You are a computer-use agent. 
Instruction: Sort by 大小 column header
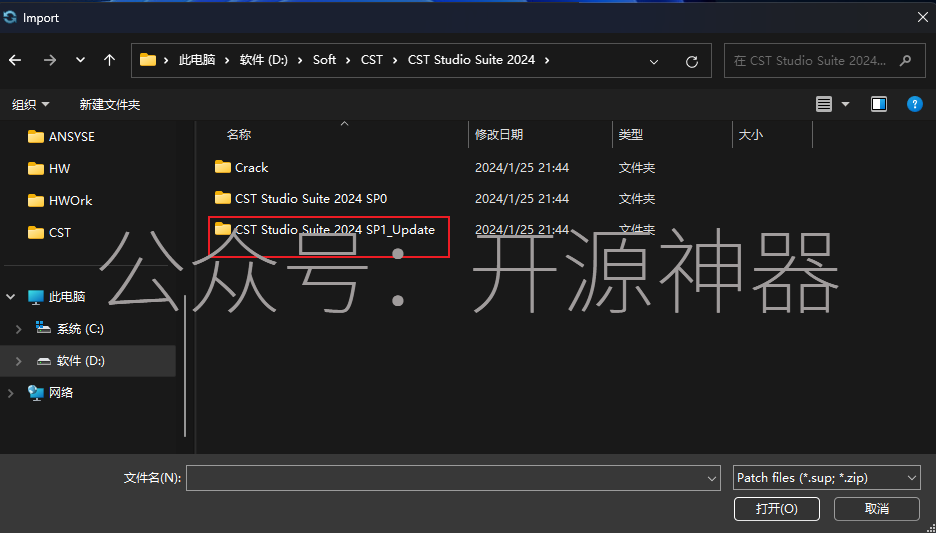point(750,135)
